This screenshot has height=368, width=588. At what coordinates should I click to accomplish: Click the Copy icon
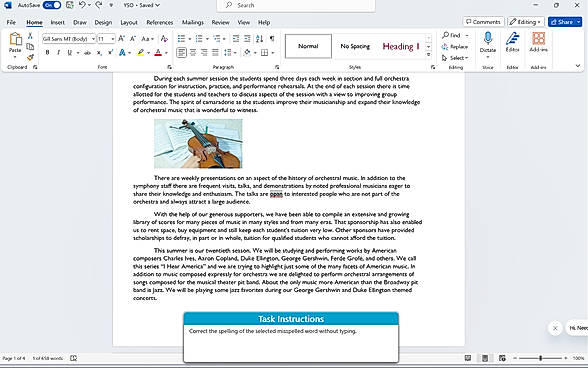tap(30, 47)
